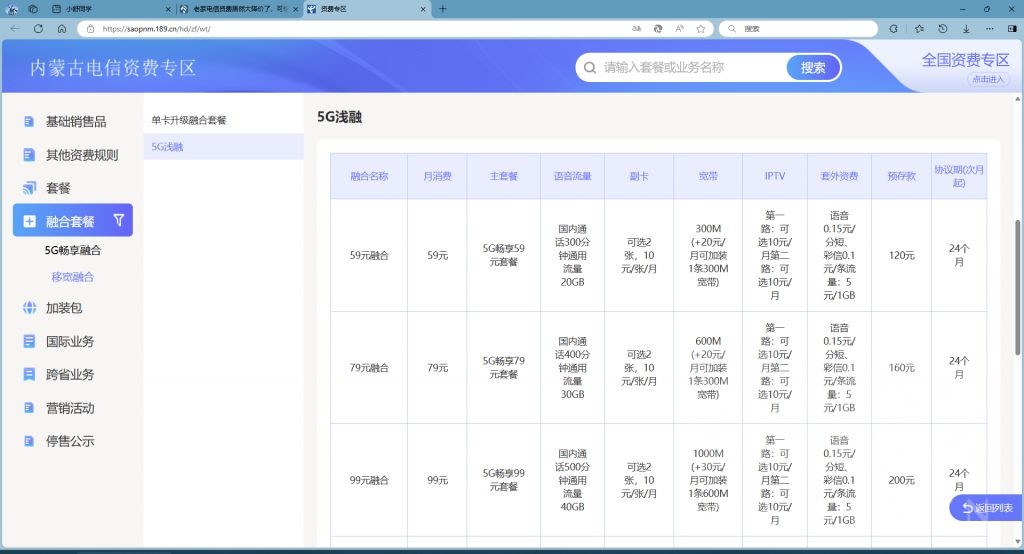Focus the 请输入套餐或业务名称 search field

coord(690,68)
